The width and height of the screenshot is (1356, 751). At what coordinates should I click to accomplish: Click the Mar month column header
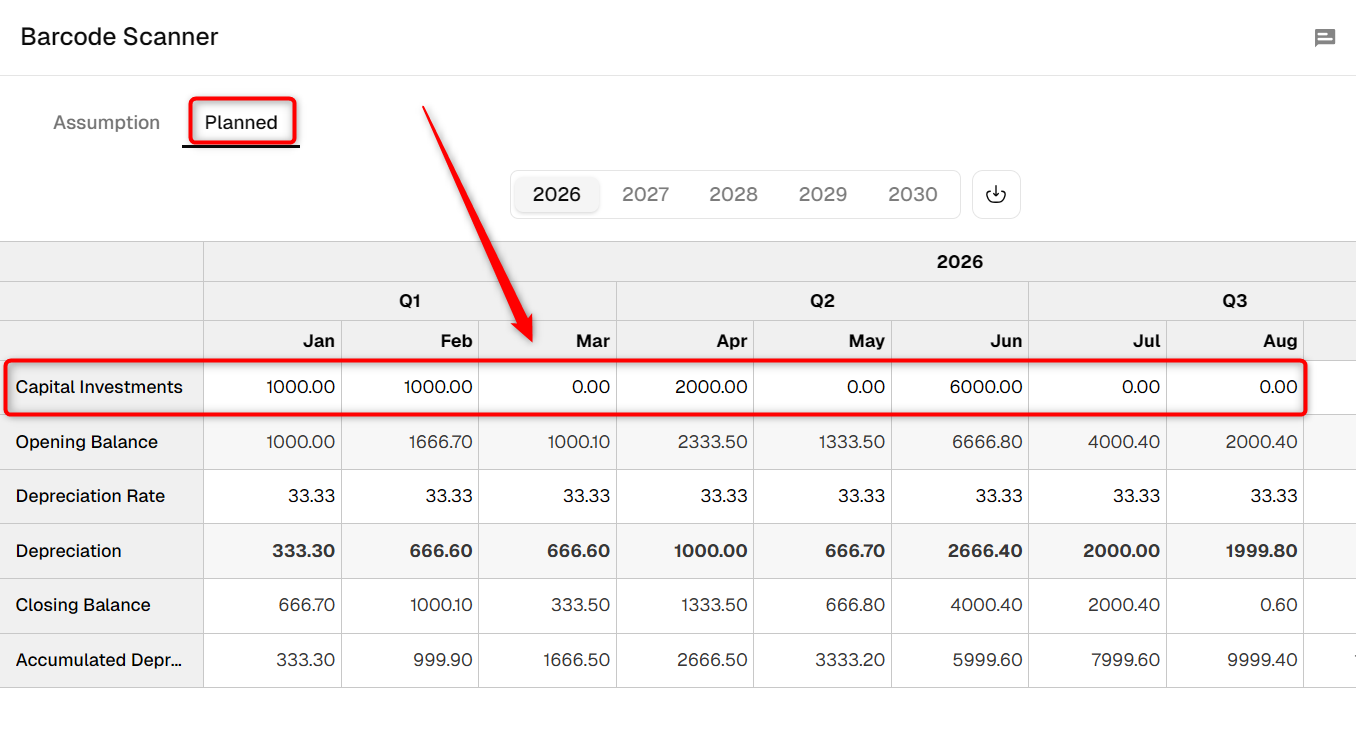pyautogui.click(x=548, y=341)
